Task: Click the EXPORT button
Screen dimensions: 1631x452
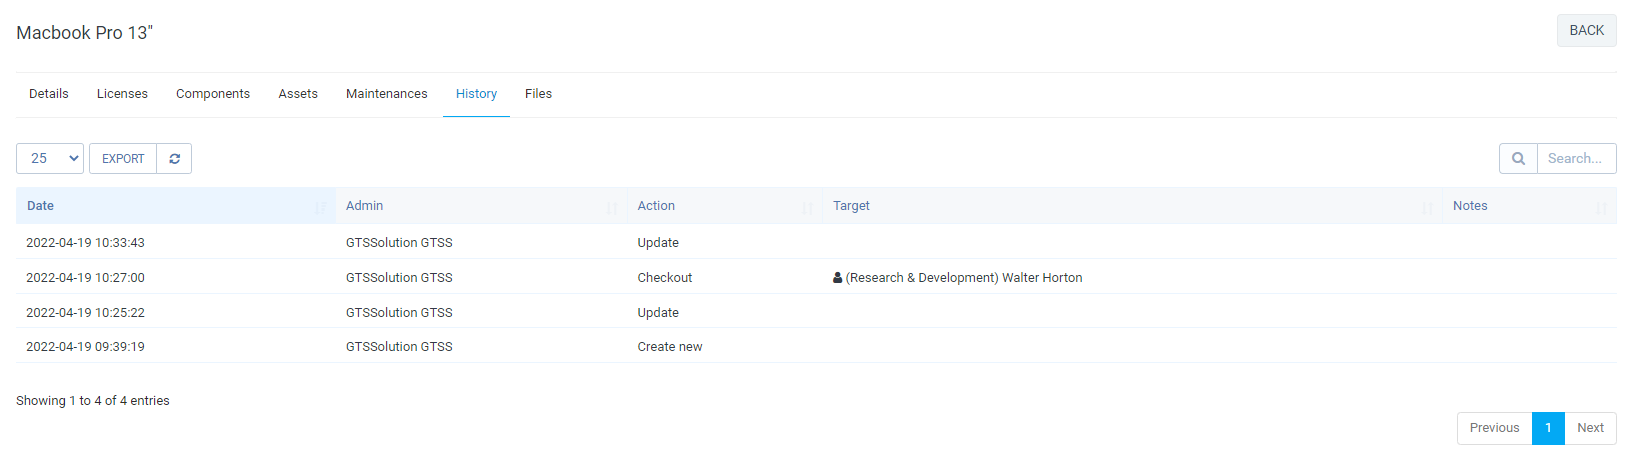Action: [x=123, y=159]
